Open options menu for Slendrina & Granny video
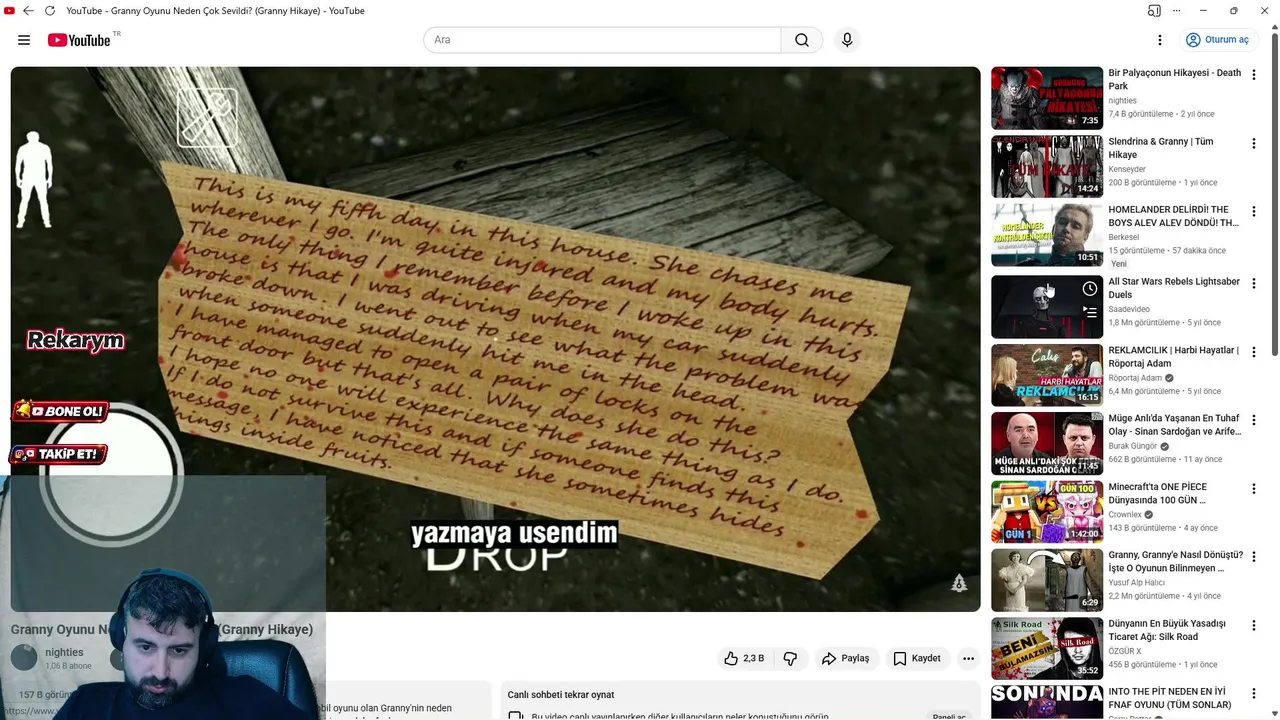The width and height of the screenshot is (1280, 720). click(1254, 144)
